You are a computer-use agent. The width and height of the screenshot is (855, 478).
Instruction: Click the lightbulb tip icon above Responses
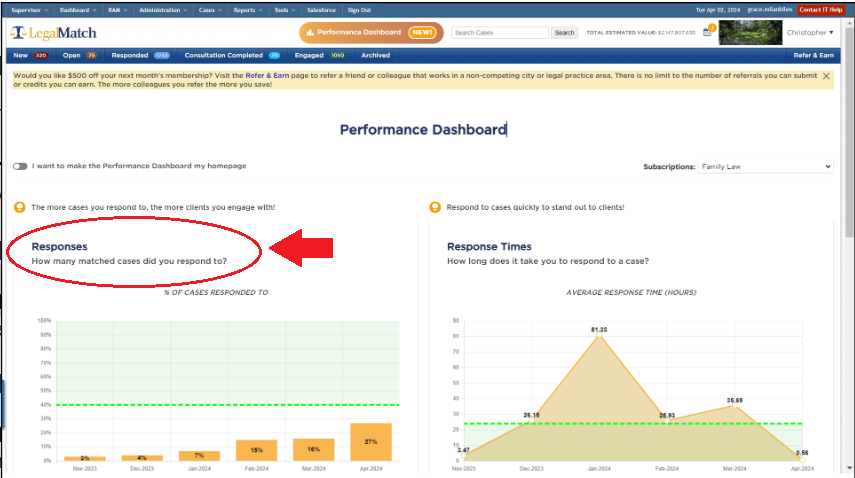pyautogui.click(x=19, y=207)
